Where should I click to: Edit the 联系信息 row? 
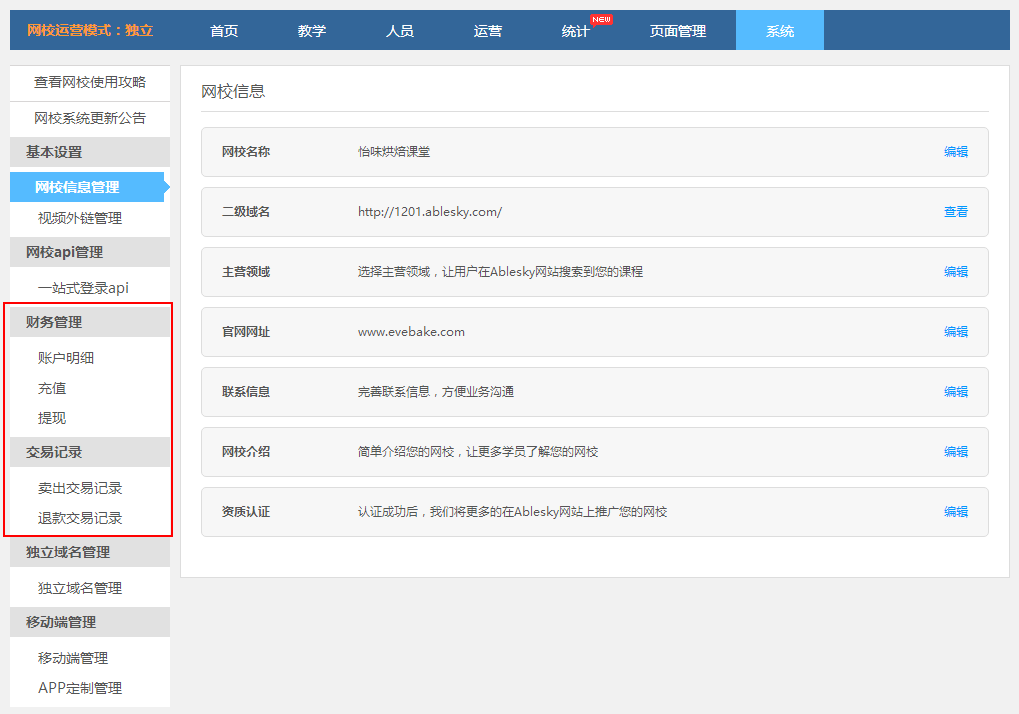pyautogui.click(x=955, y=392)
